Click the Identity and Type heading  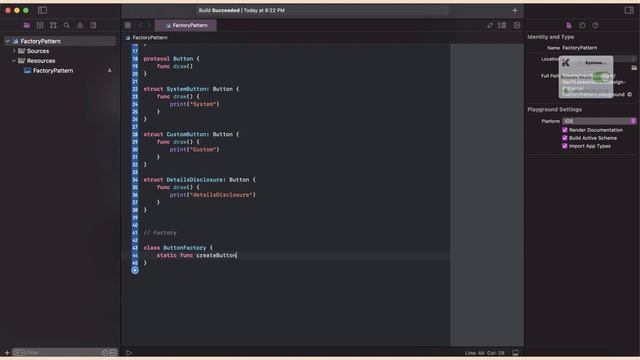pyautogui.click(x=550, y=37)
